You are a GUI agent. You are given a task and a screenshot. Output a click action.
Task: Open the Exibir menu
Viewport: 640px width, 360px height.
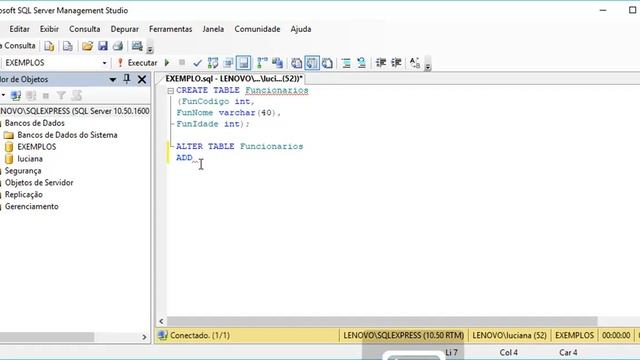[49, 29]
